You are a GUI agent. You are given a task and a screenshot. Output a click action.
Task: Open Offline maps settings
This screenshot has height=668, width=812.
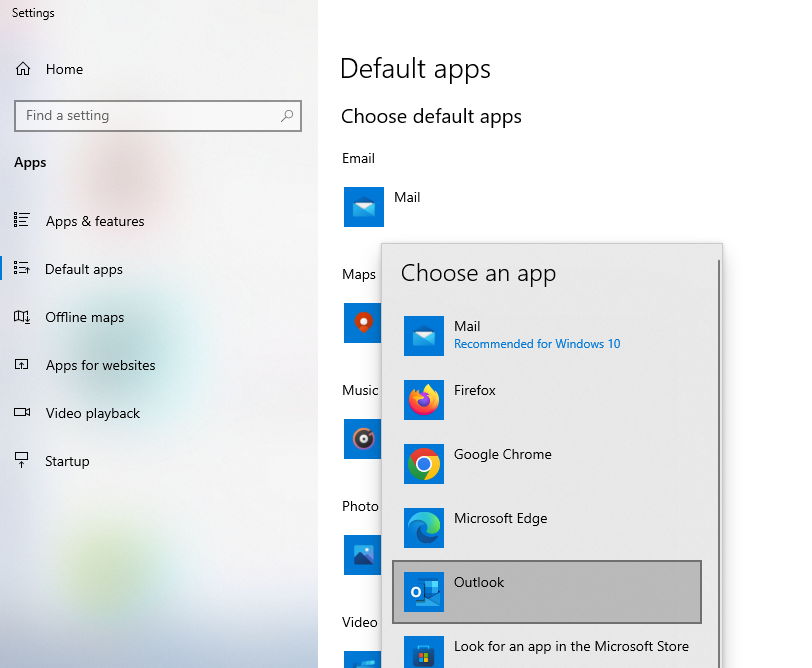point(84,317)
